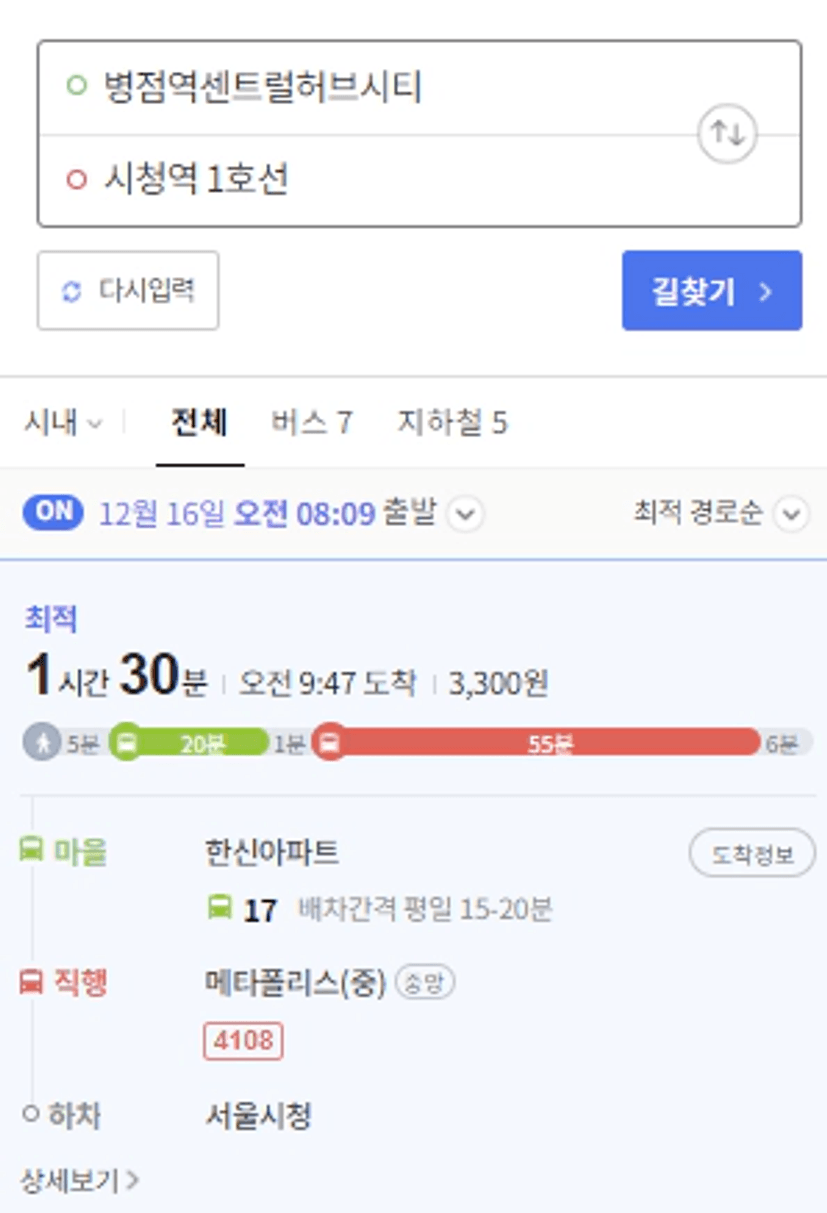Toggle the ON departure time switch
827x1213 pixels.
point(54,512)
